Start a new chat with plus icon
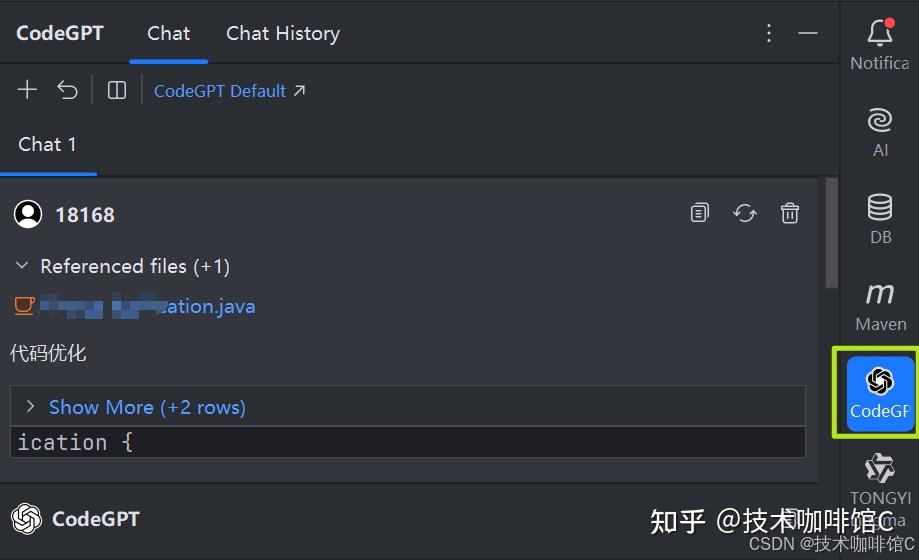The width and height of the screenshot is (919, 560). coord(27,90)
